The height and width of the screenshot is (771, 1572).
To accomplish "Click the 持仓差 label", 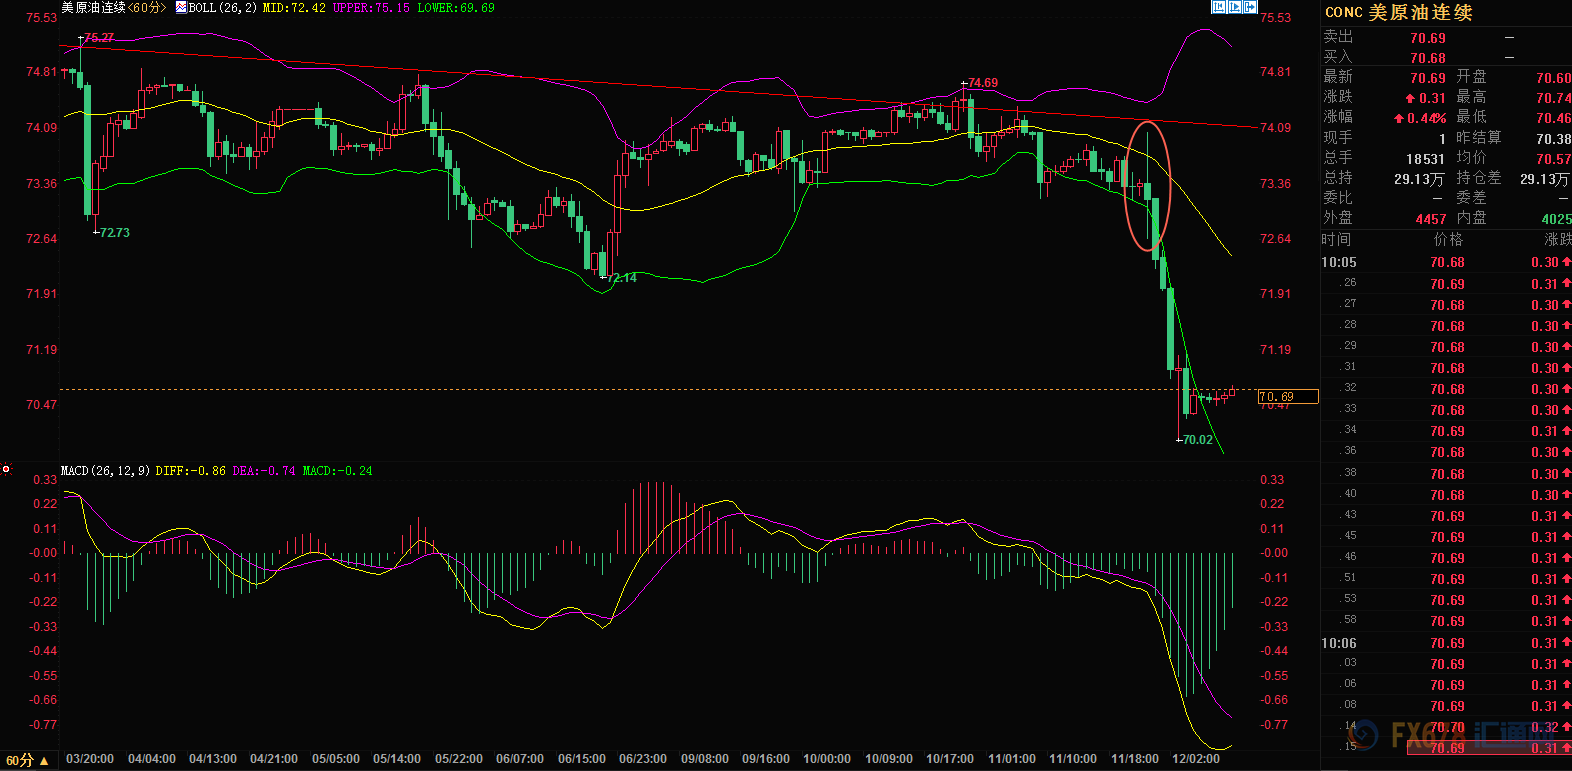I will pos(1479,178).
